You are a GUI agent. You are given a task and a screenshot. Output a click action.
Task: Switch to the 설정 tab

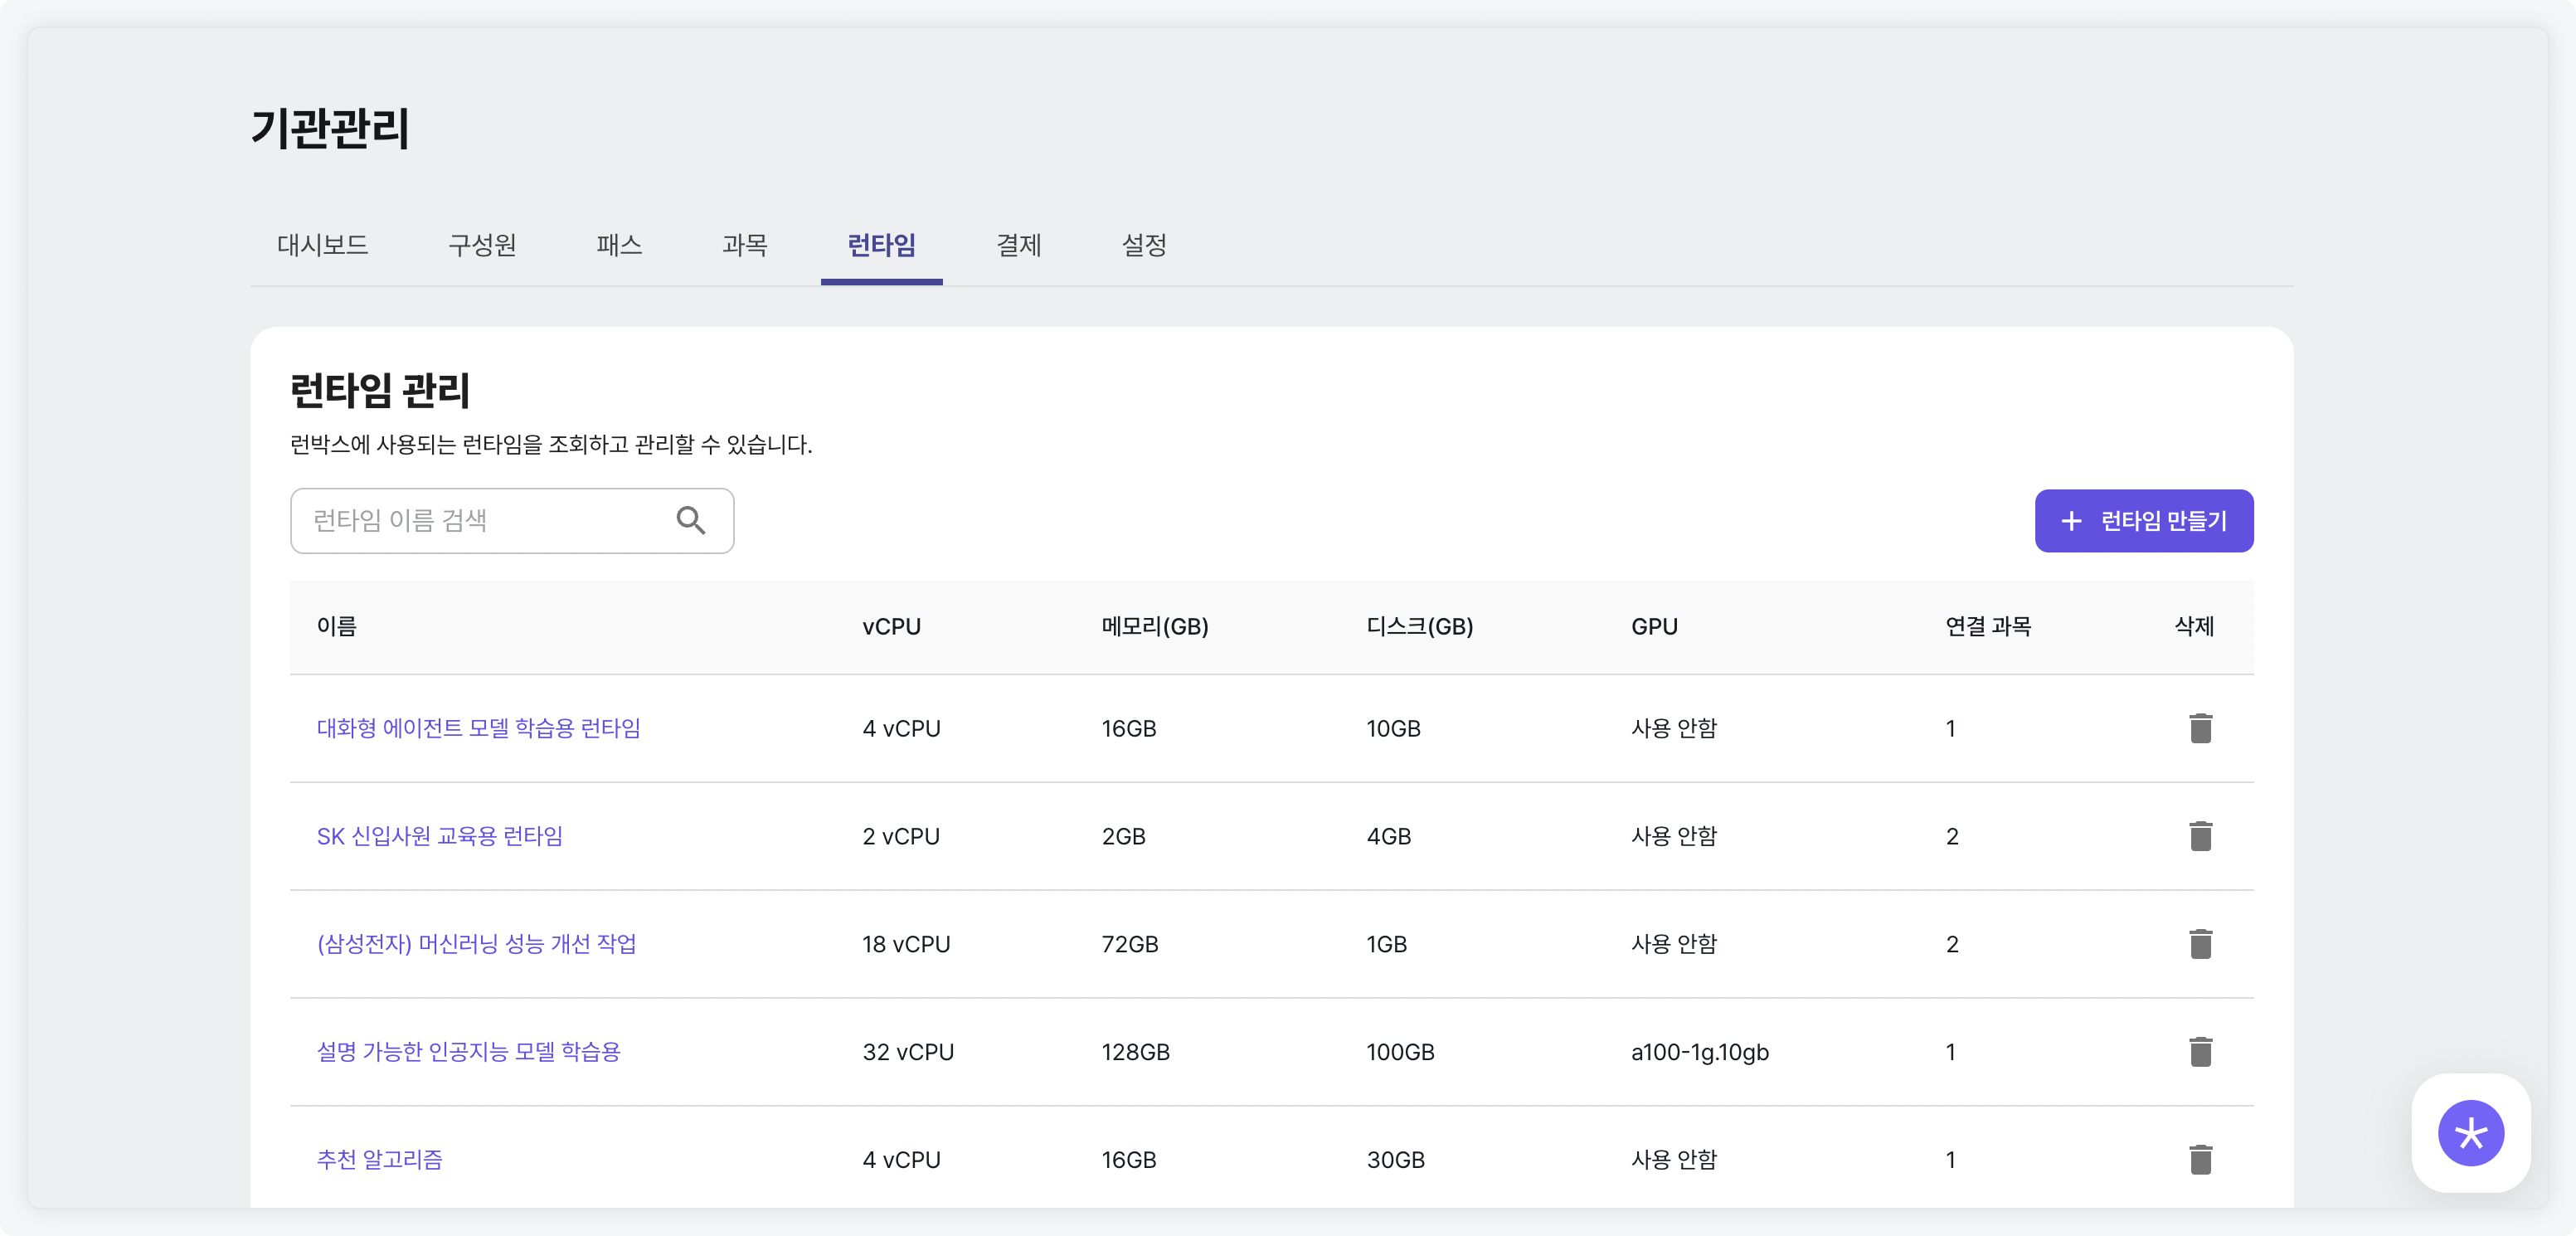[x=1144, y=245]
